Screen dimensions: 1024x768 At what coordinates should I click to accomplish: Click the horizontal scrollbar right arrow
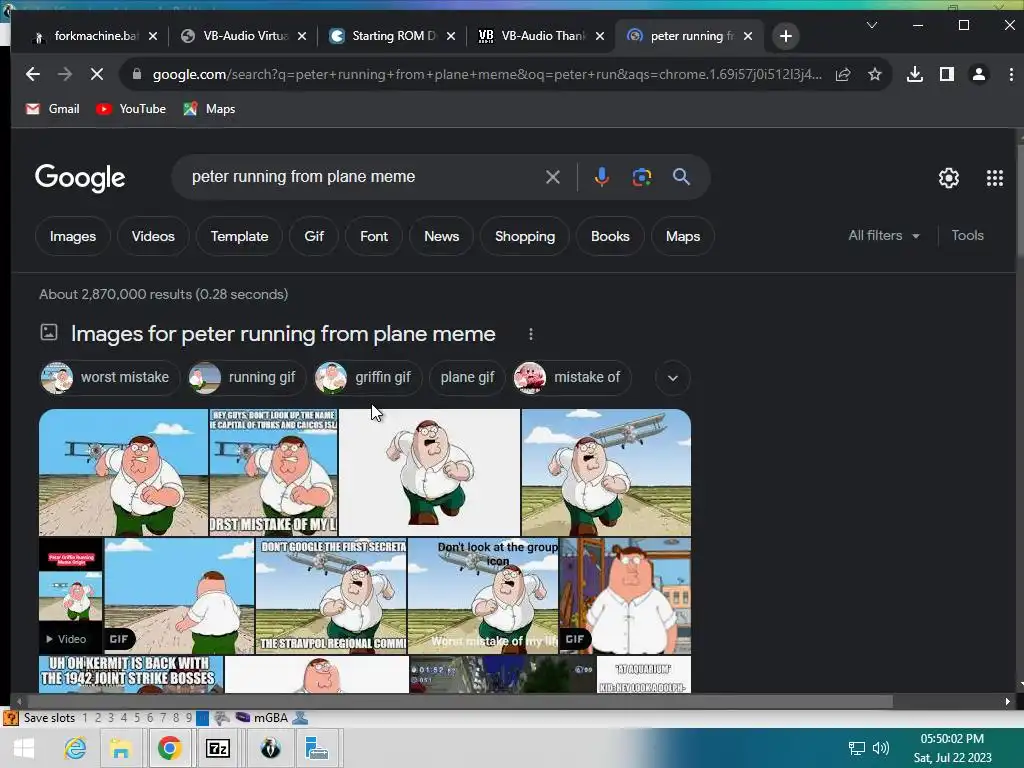[x=1007, y=702]
